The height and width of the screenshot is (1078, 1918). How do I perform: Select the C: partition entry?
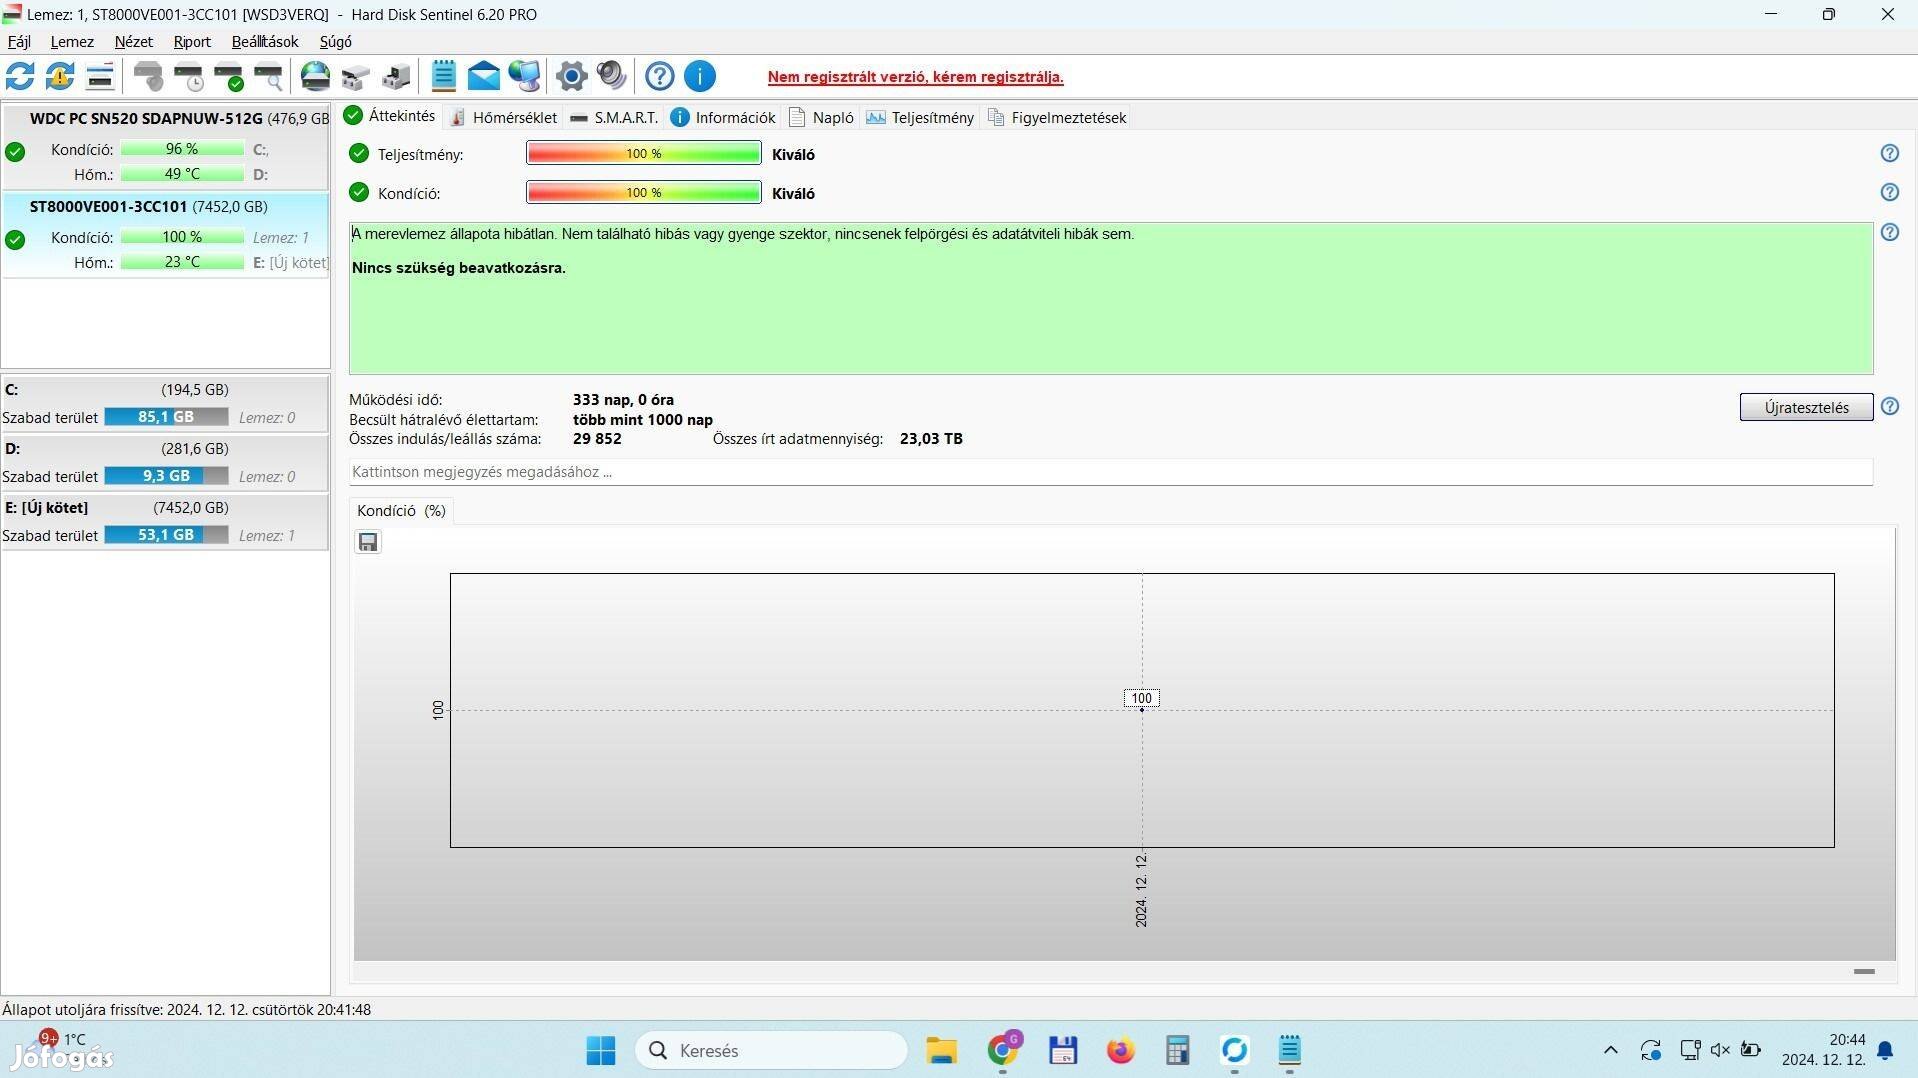pyautogui.click(x=165, y=403)
